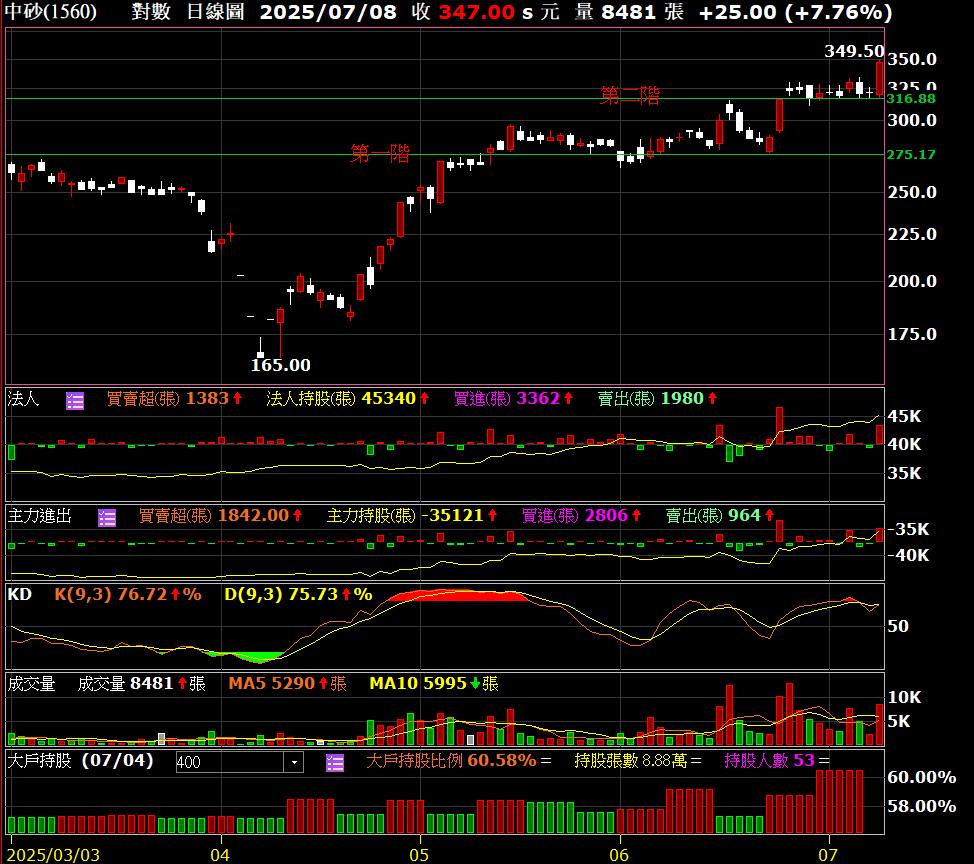Click the 2025/03/03 date axis label
The width and height of the screenshot is (974, 864).
pyautogui.click(x=53, y=855)
